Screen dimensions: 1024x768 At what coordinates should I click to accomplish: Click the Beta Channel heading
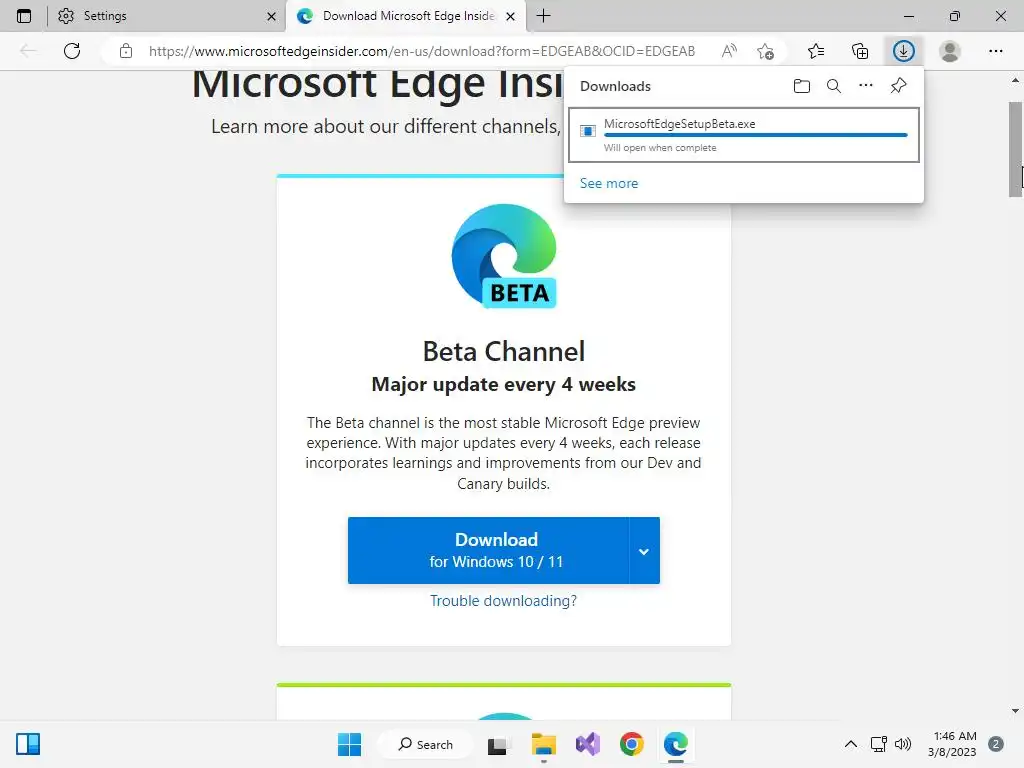point(504,351)
